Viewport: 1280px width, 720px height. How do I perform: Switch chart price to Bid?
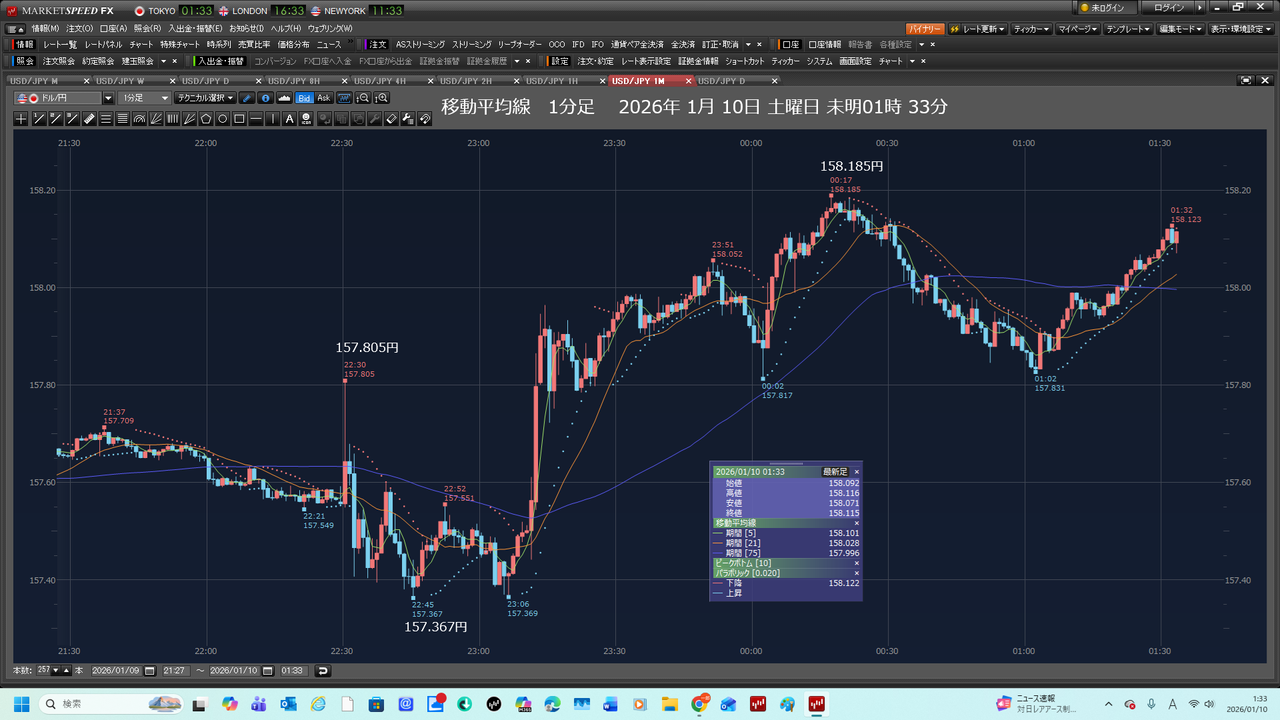pos(305,98)
